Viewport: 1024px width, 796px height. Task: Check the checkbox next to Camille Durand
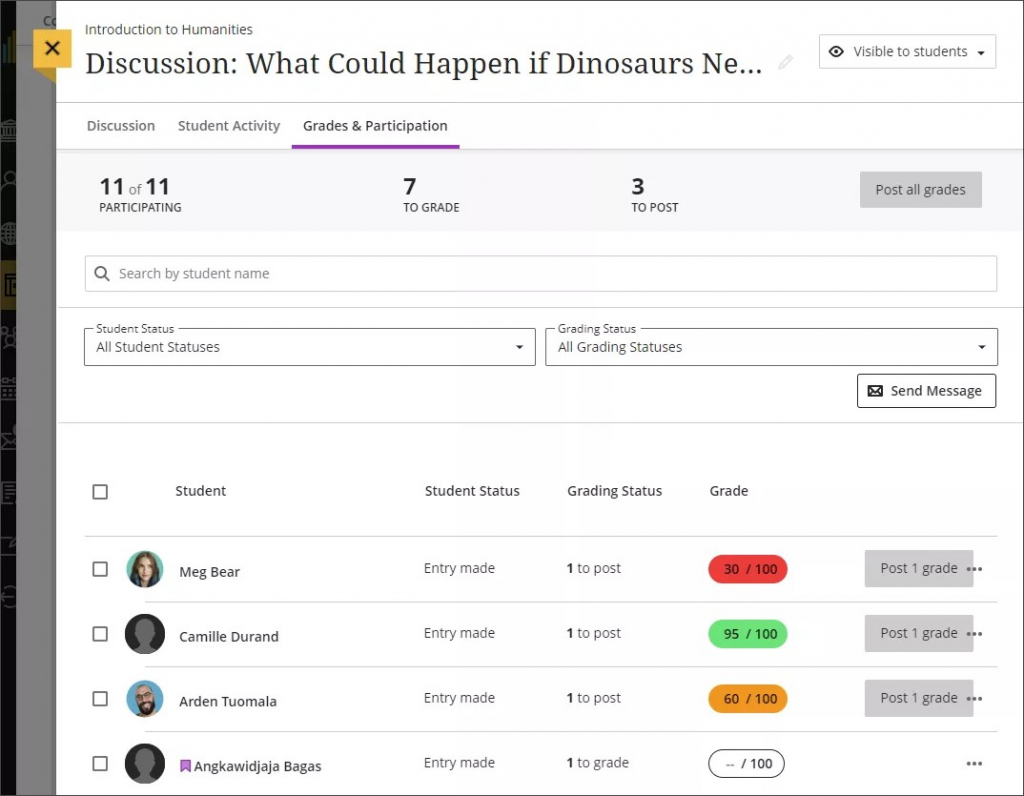[100, 633]
